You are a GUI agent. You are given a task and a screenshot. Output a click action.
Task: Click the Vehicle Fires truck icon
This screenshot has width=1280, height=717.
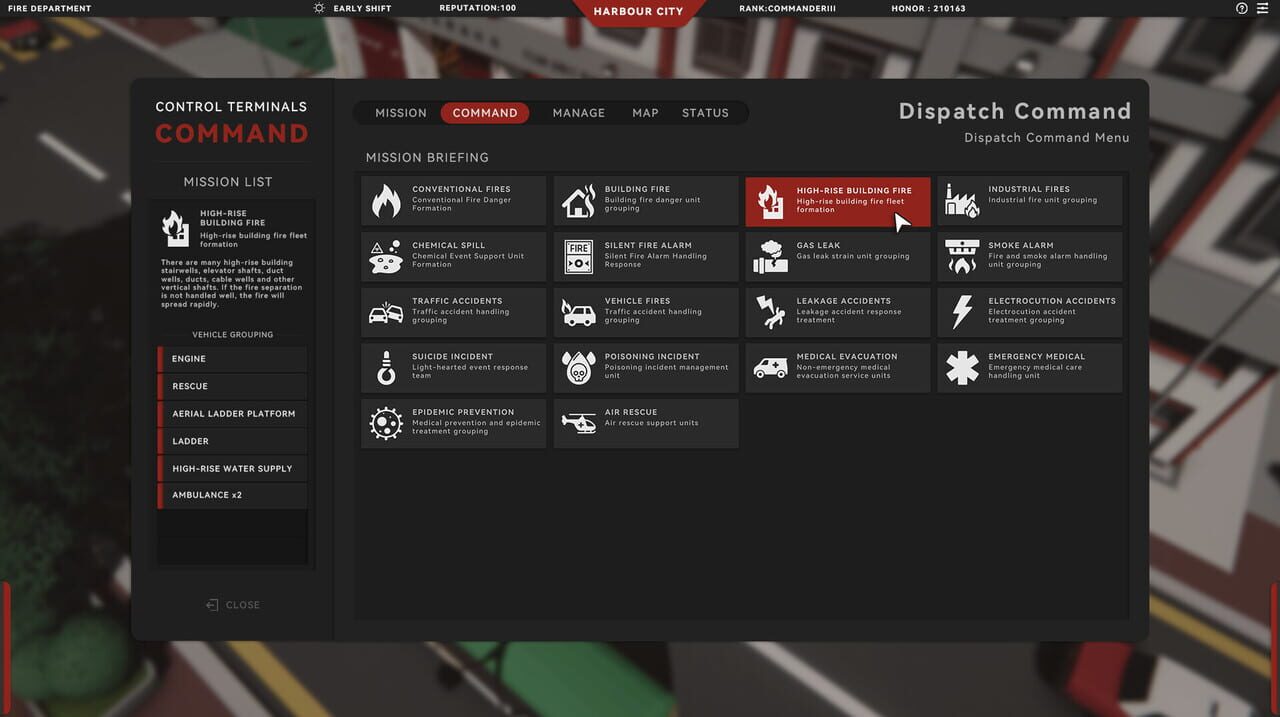(579, 311)
